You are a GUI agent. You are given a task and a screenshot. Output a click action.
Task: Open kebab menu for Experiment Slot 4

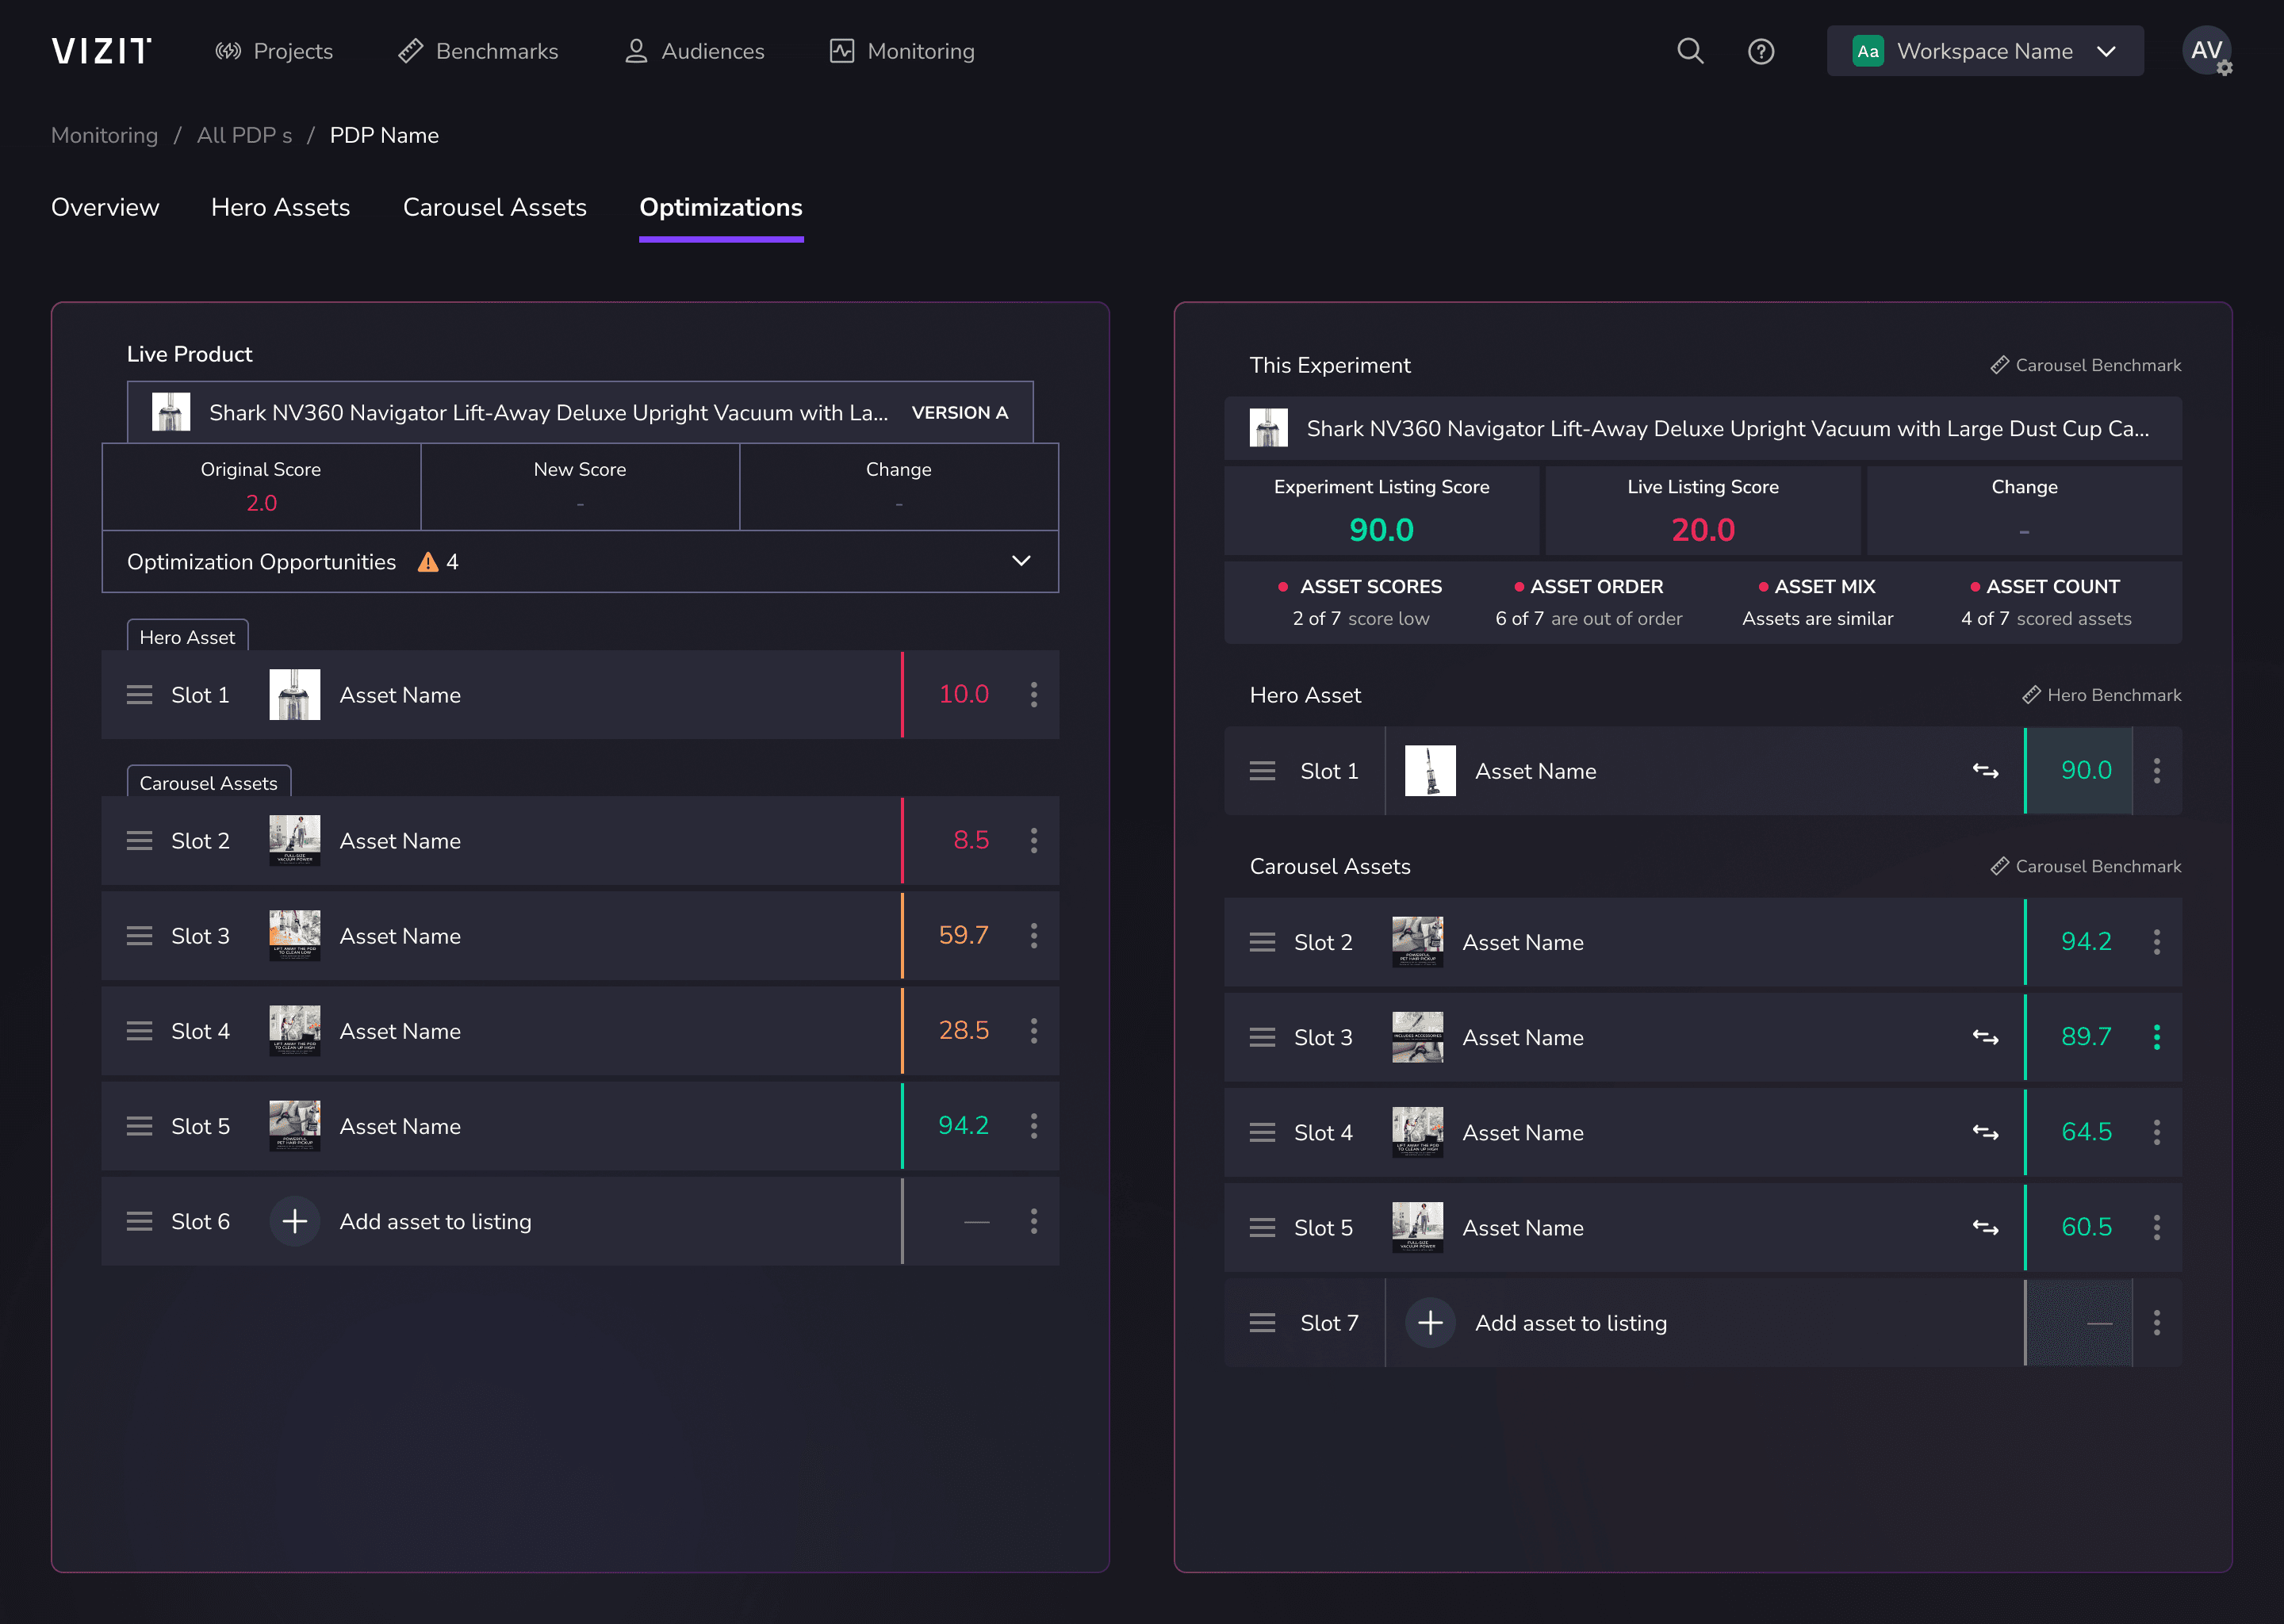point(2157,1132)
